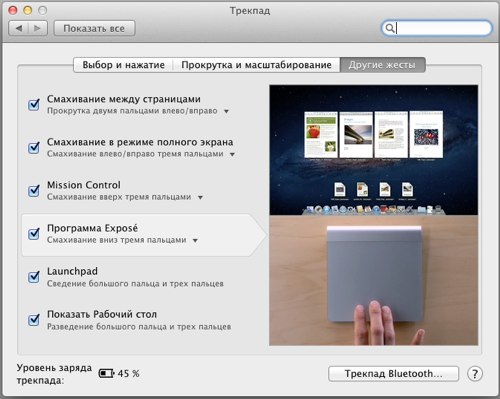Expand dropdown Смахивание влево/вправо тремя пальцами
The image size is (500, 399).
232,154
